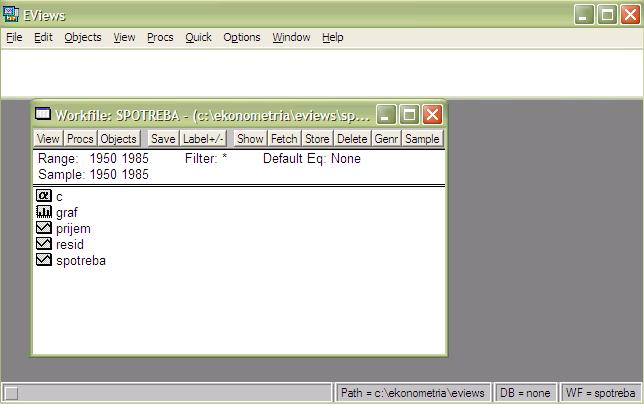Click the Workfile window icon in its title bar
The image size is (644, 404).
pyautogui.click(x=43, y=114)
